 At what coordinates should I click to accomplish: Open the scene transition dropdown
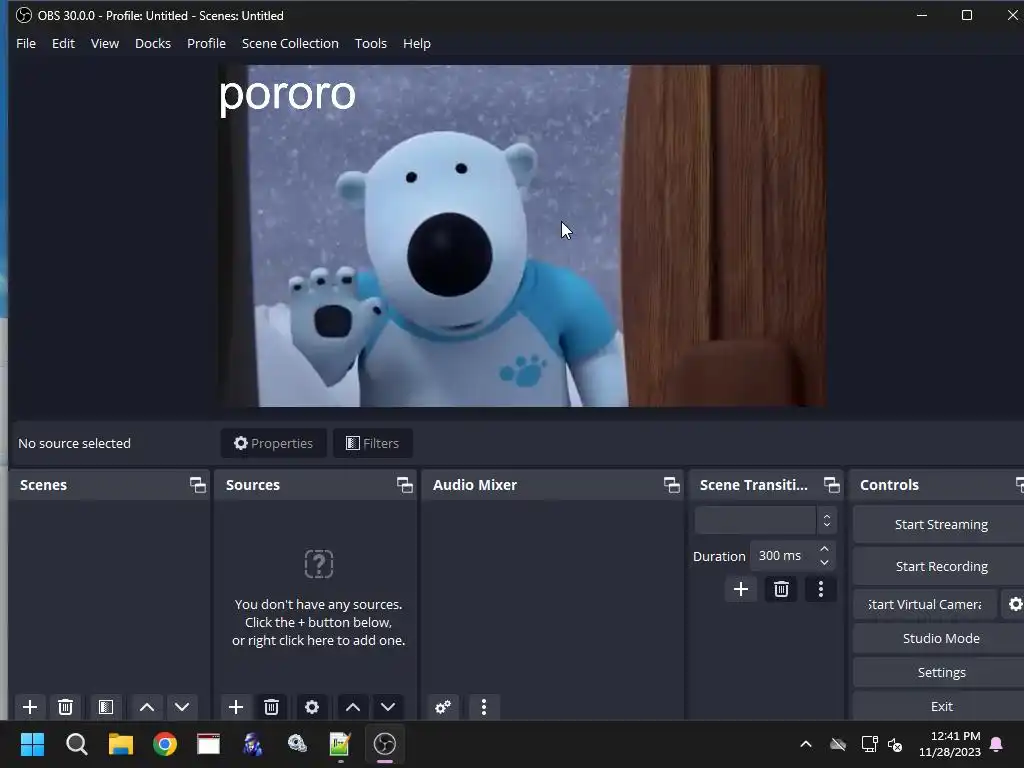click(765, 520)
